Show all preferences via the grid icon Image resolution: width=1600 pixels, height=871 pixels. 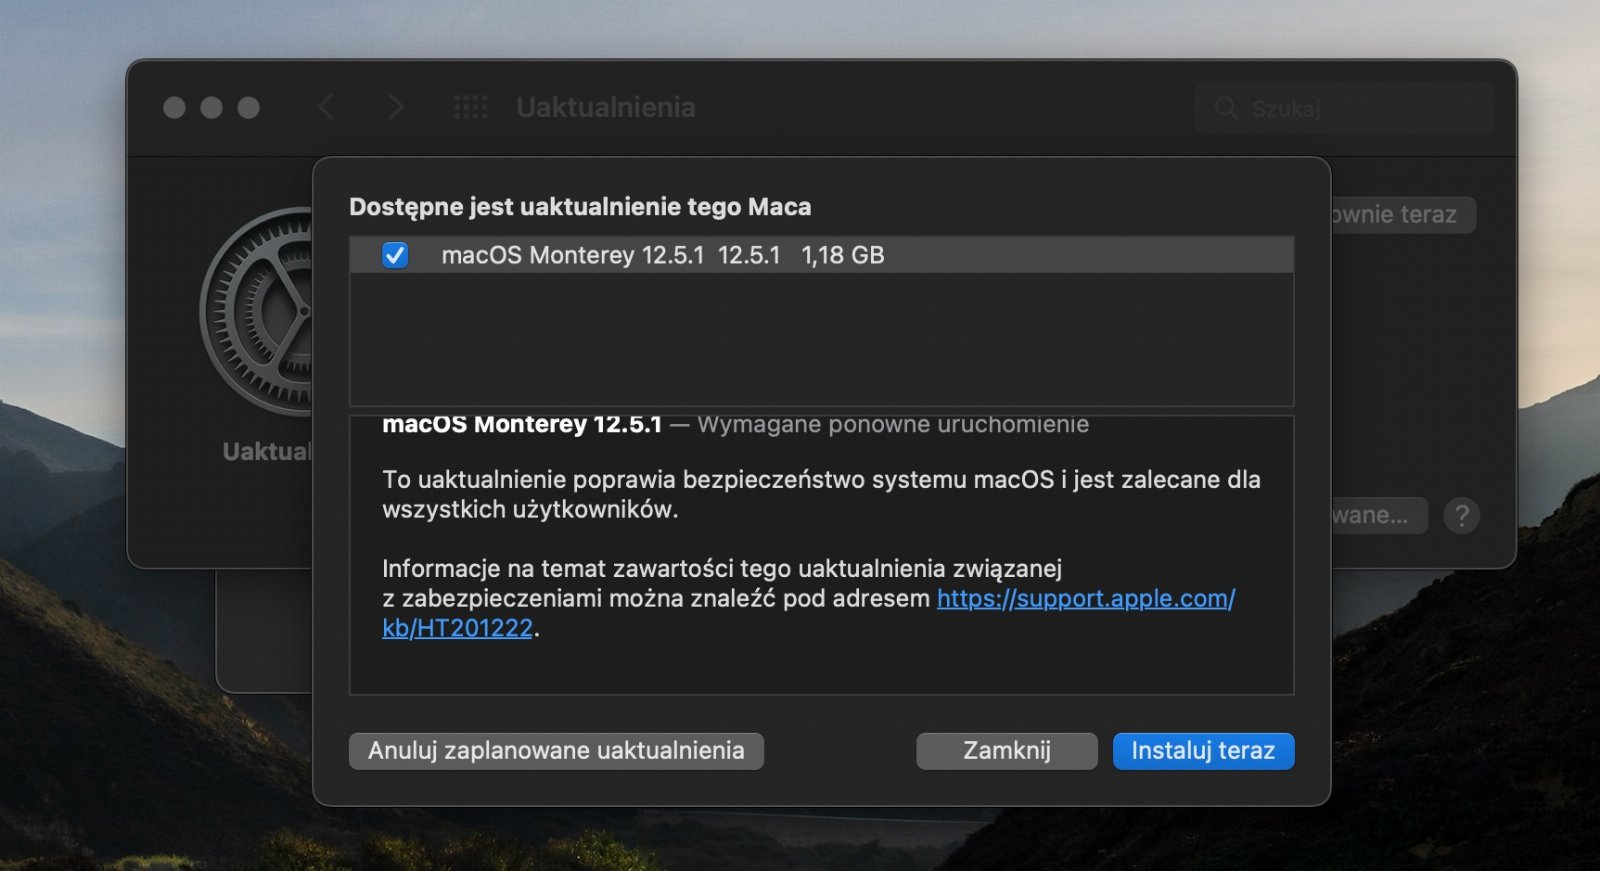pos(470,107)
